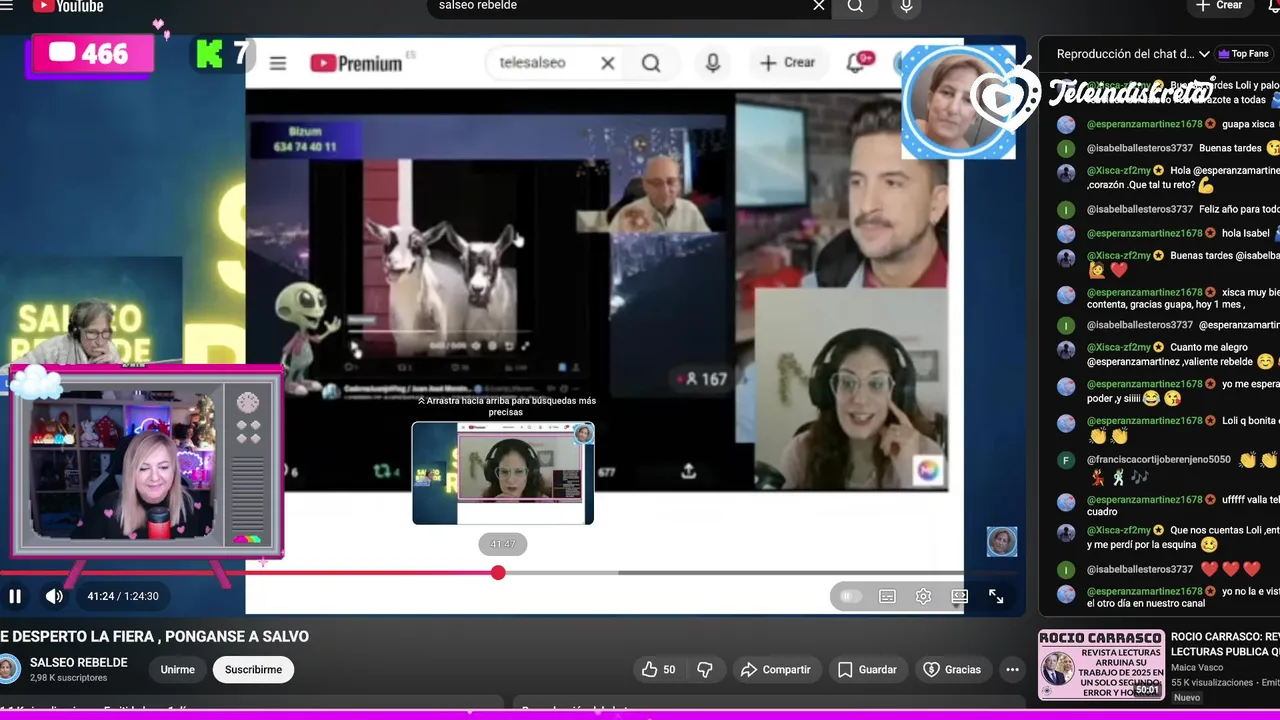Click the '2,98 K suscriptores' text
This screenshot has width=1280, height=720.
69,678
